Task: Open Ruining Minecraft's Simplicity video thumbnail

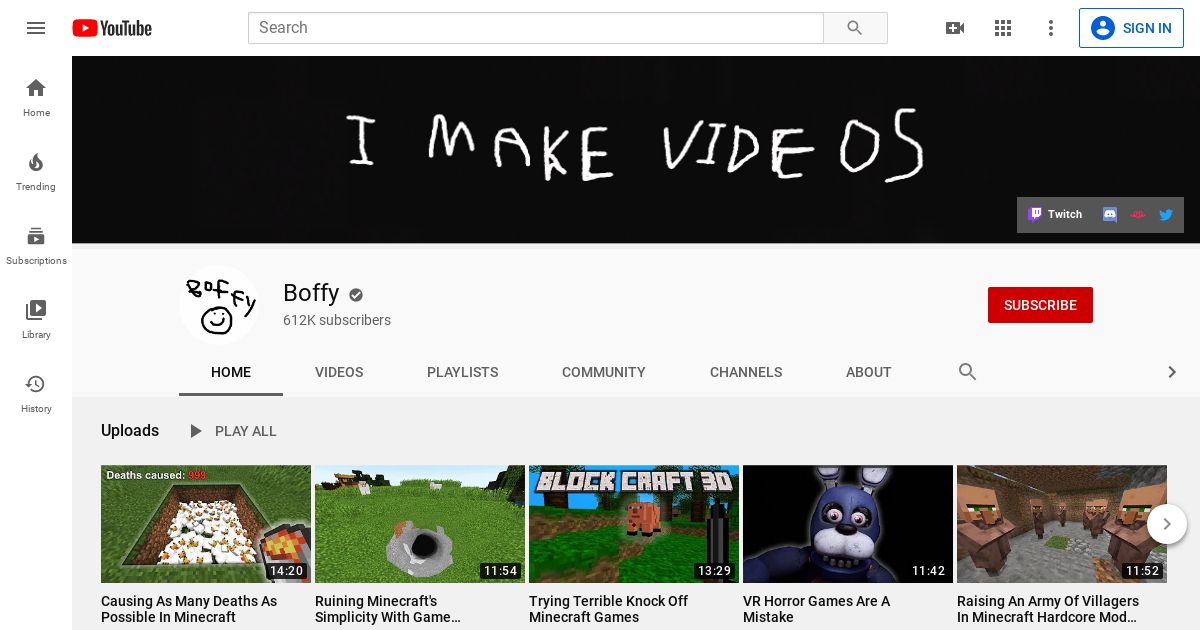Action: click(x=420, y=524)
